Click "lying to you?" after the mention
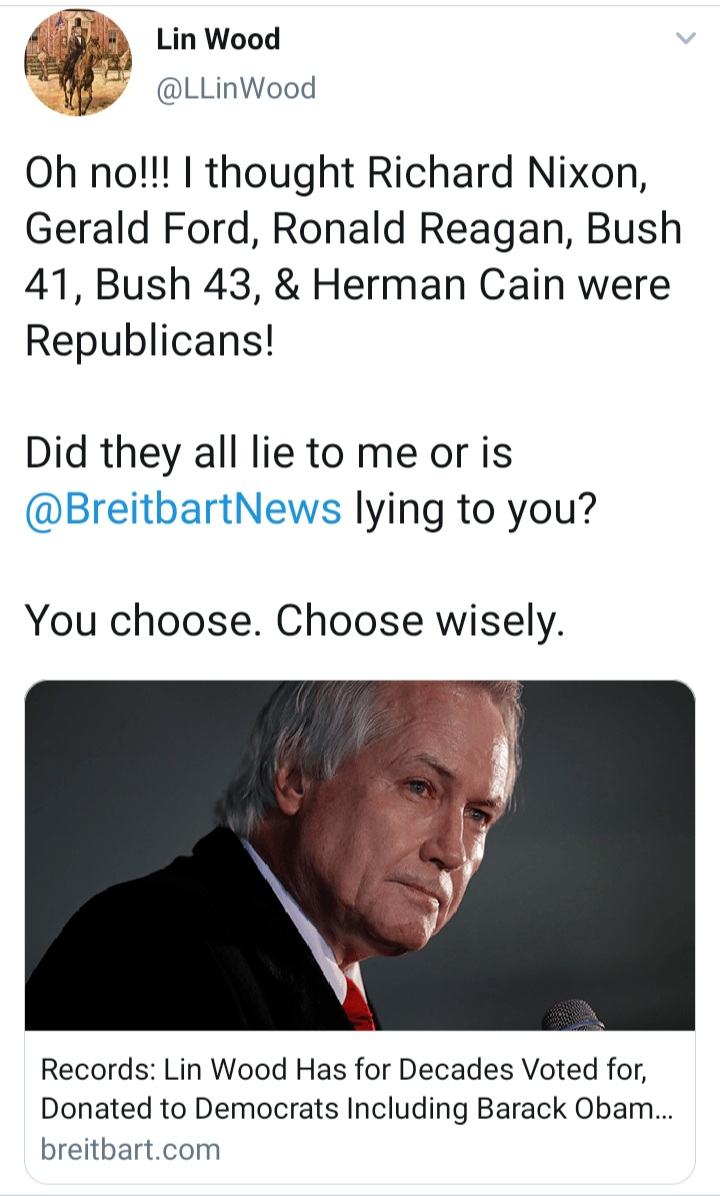 click(476, 509)
